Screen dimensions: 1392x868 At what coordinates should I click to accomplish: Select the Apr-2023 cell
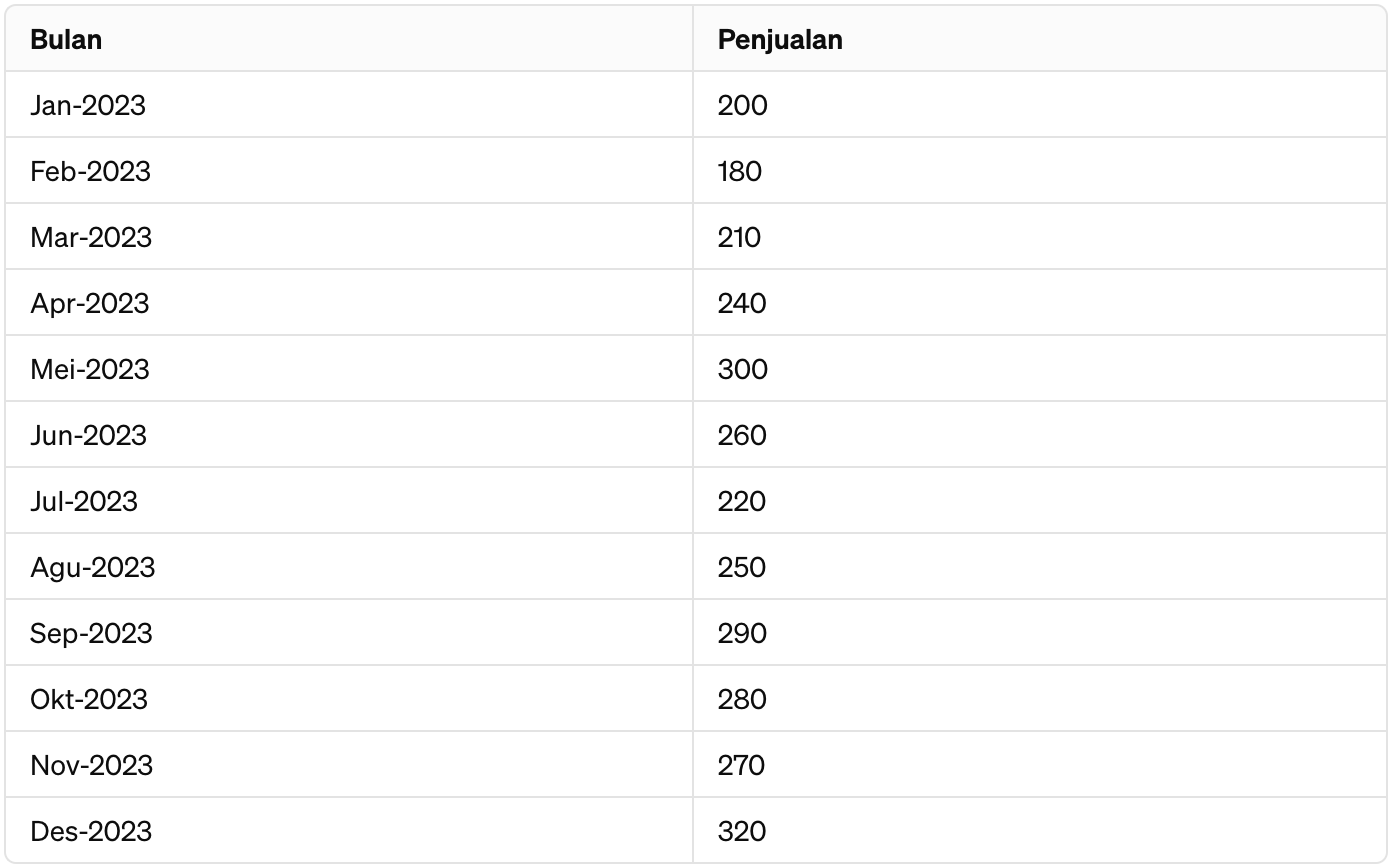tap(349, 303)
